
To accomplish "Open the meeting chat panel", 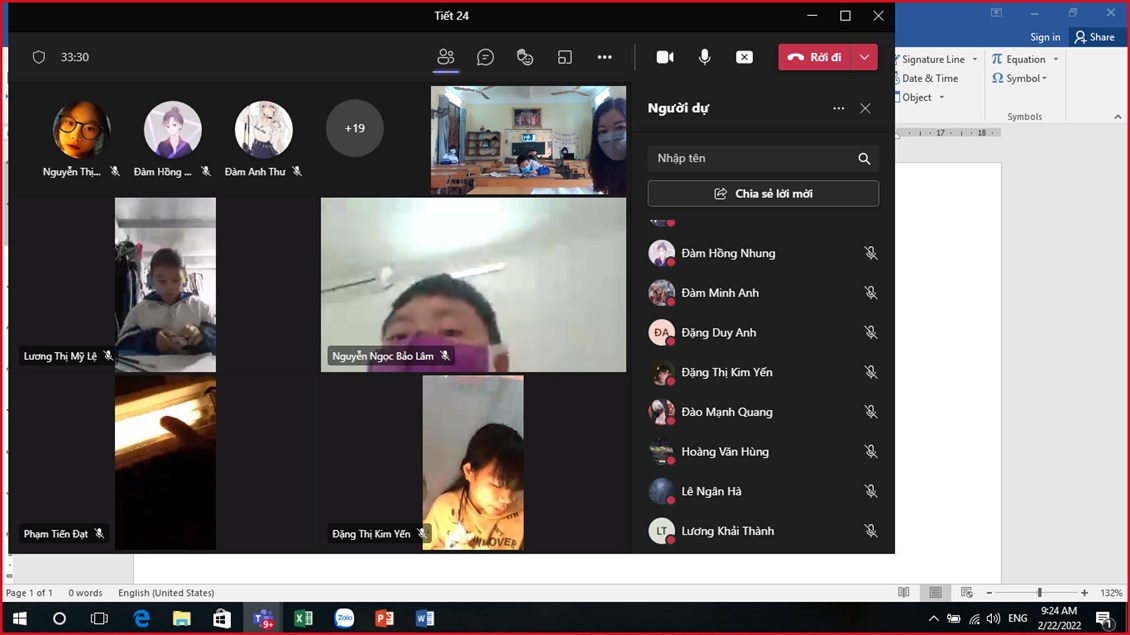I will point(485,58).
